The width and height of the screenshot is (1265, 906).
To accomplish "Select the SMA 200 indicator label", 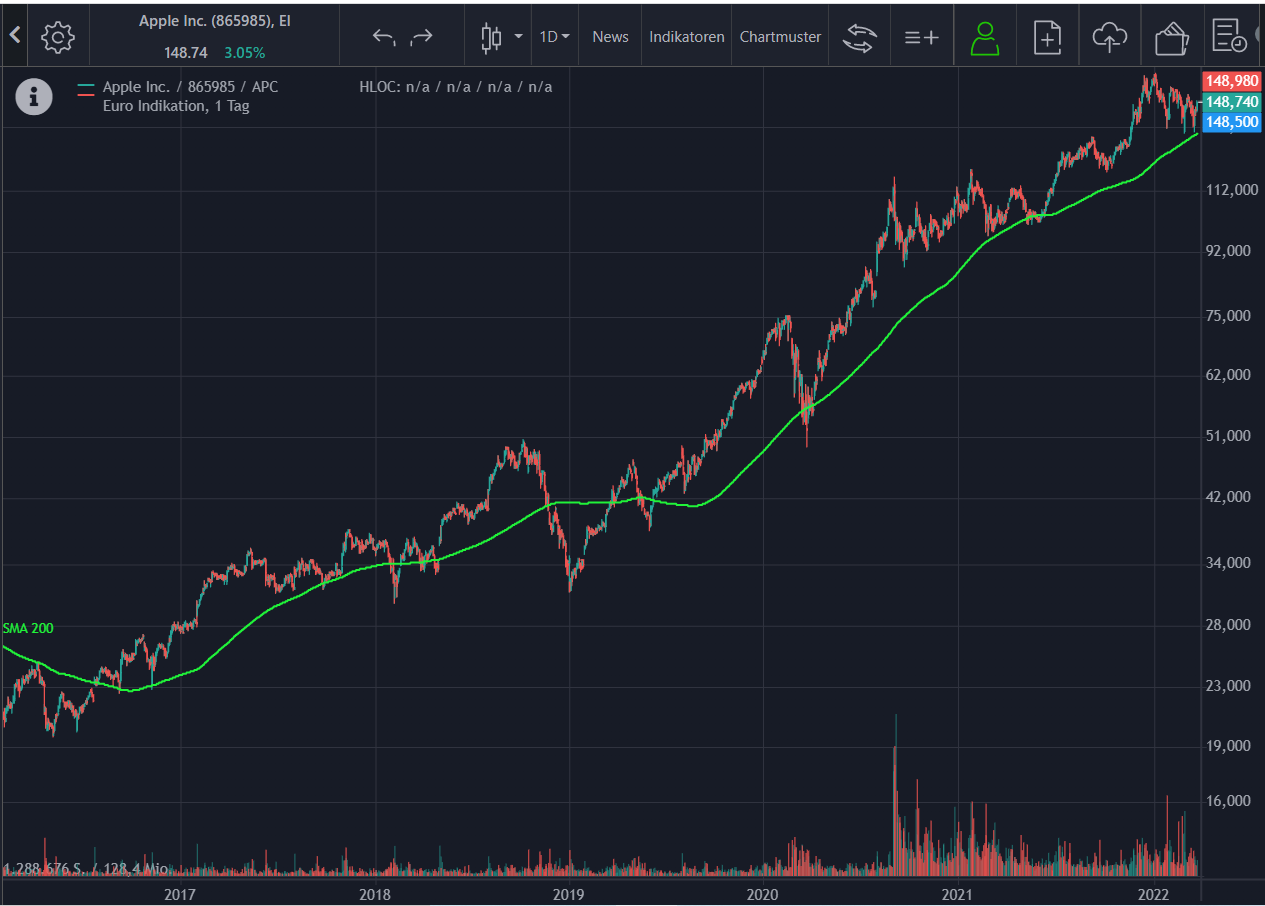I will coord(28,628).
